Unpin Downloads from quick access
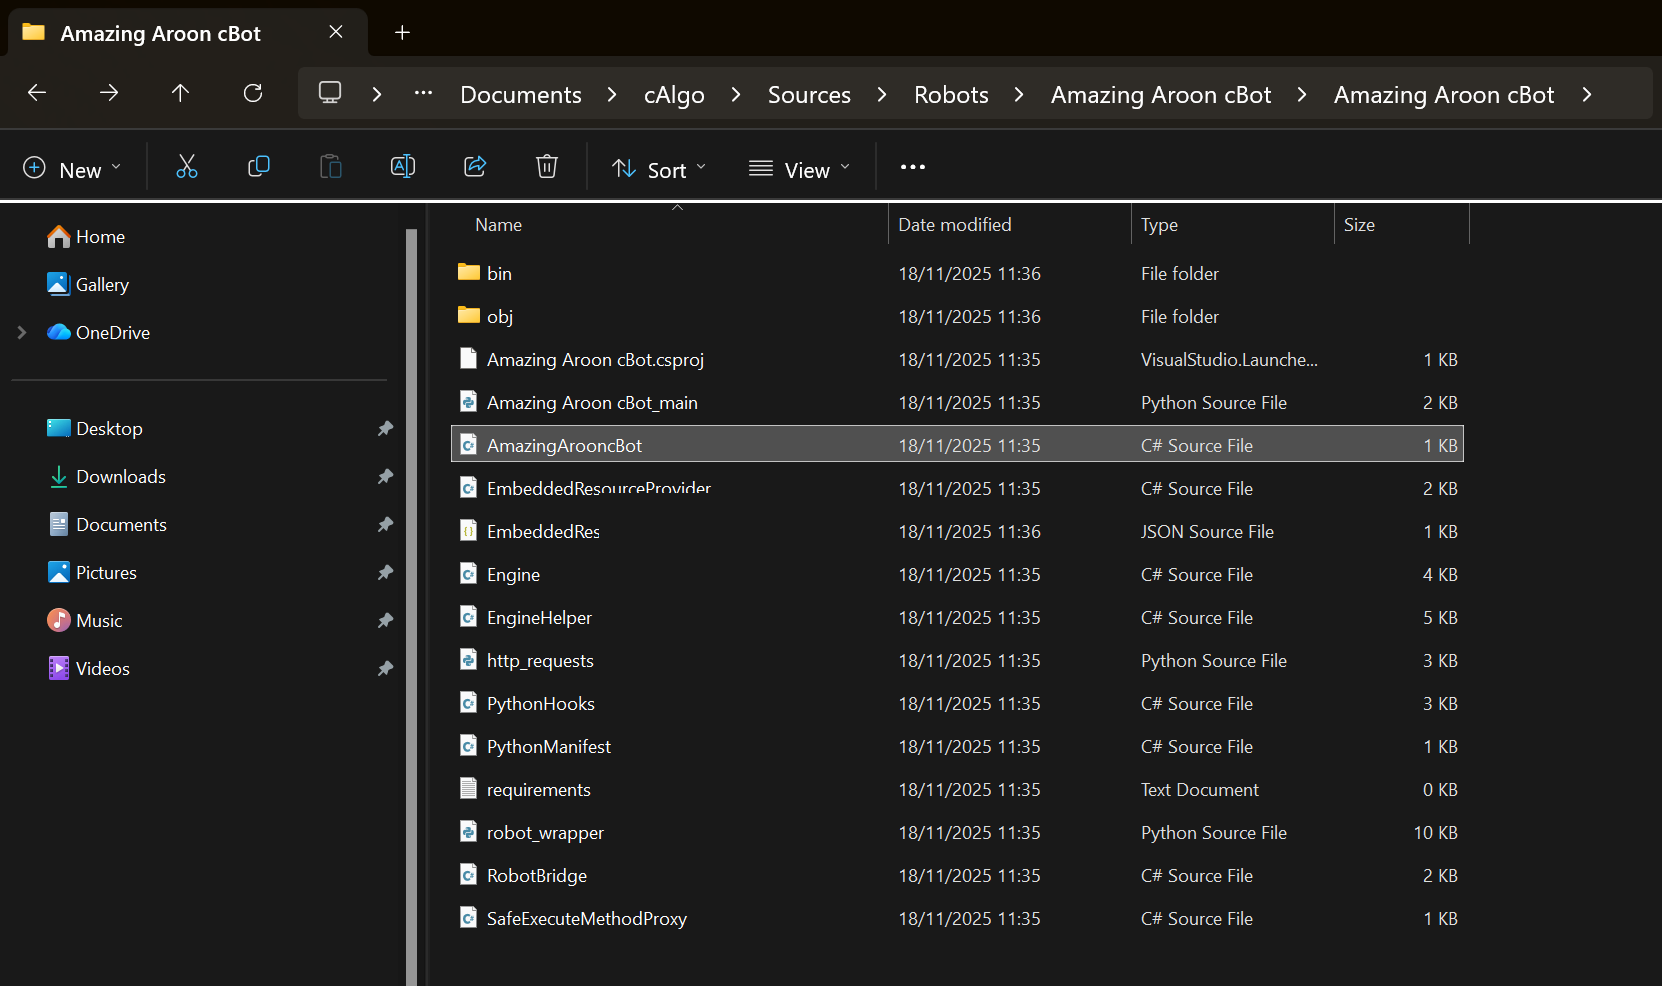The height and width of the screenshot is (986, 1662). [385, 477]
